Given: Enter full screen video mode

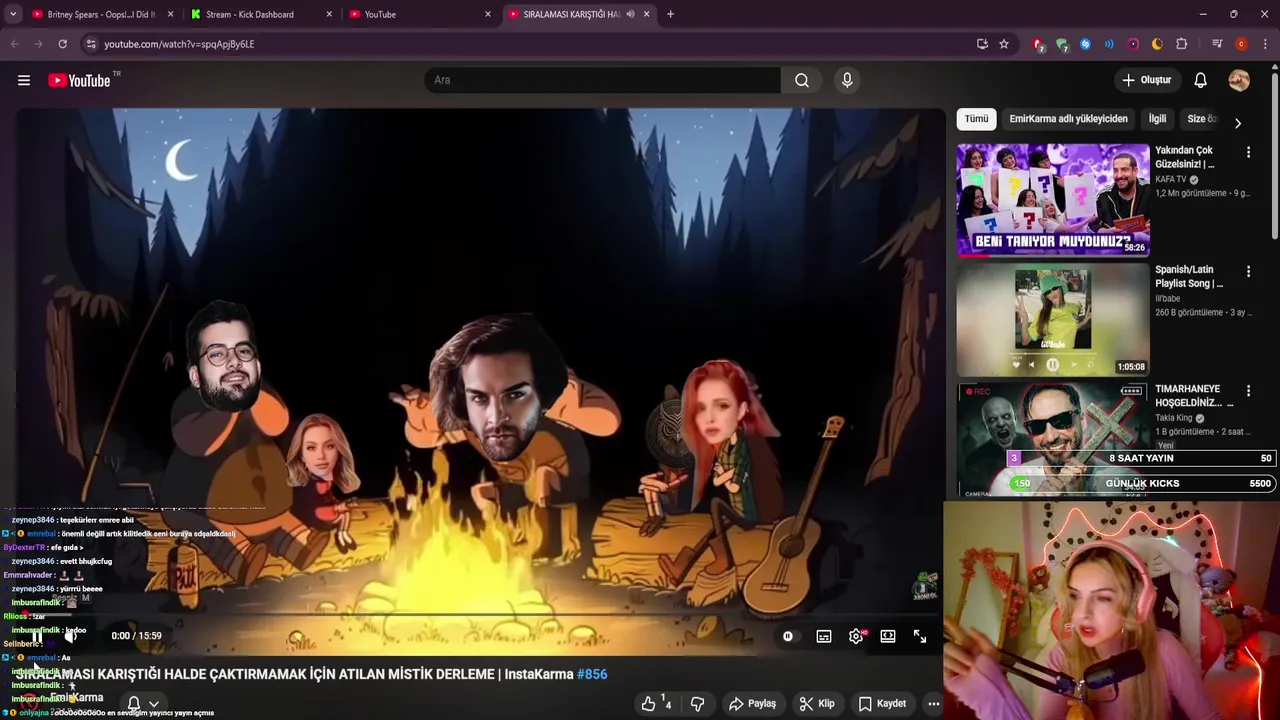Looking at the screenshot, I should (x=920, y=636).
